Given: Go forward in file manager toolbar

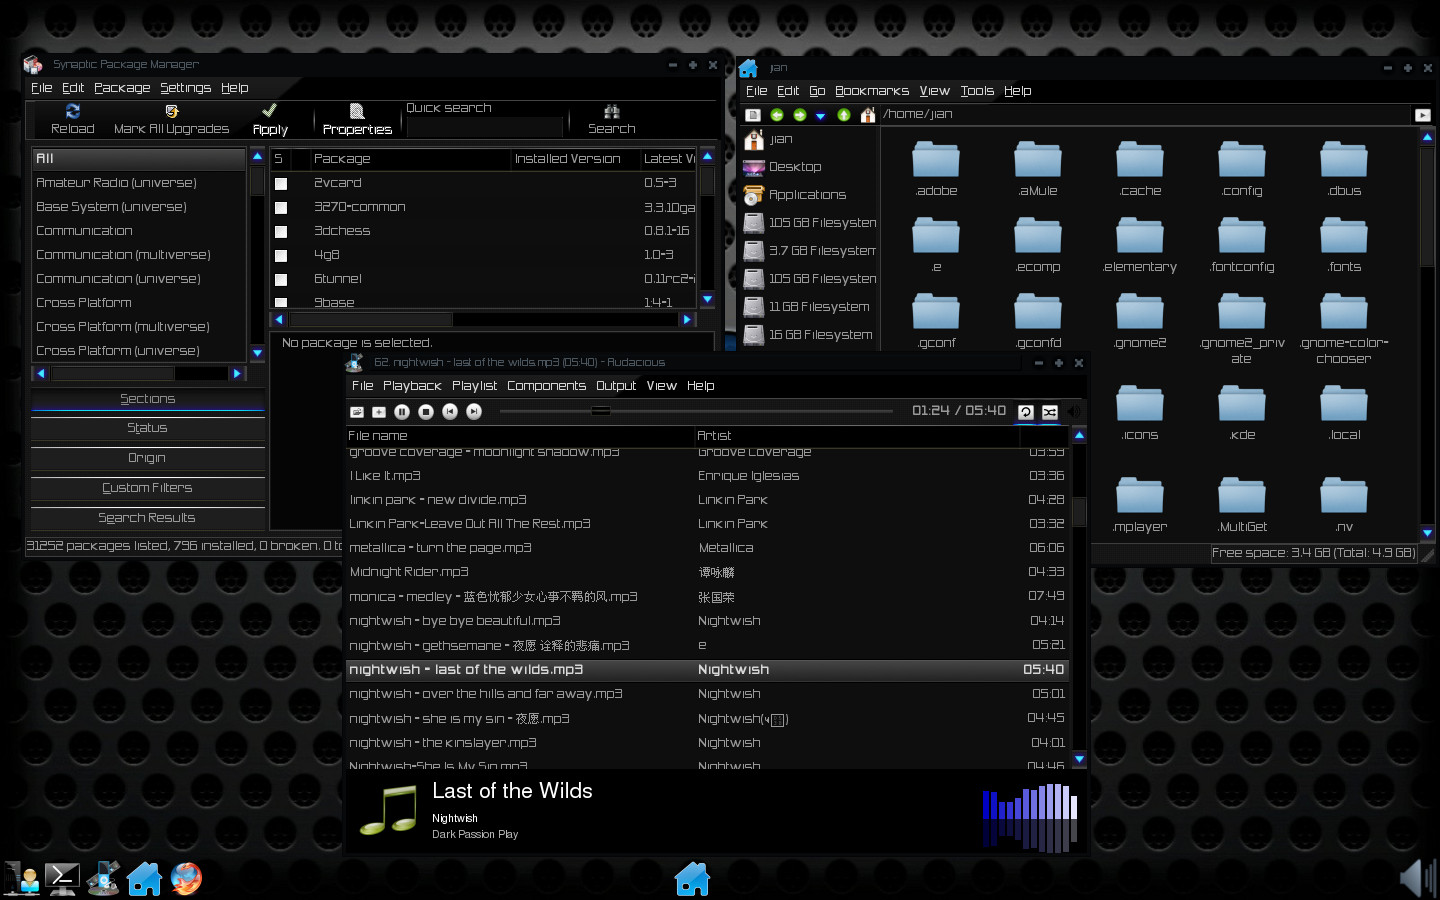Looking at the screenshot, I should [x=799, y=115].
